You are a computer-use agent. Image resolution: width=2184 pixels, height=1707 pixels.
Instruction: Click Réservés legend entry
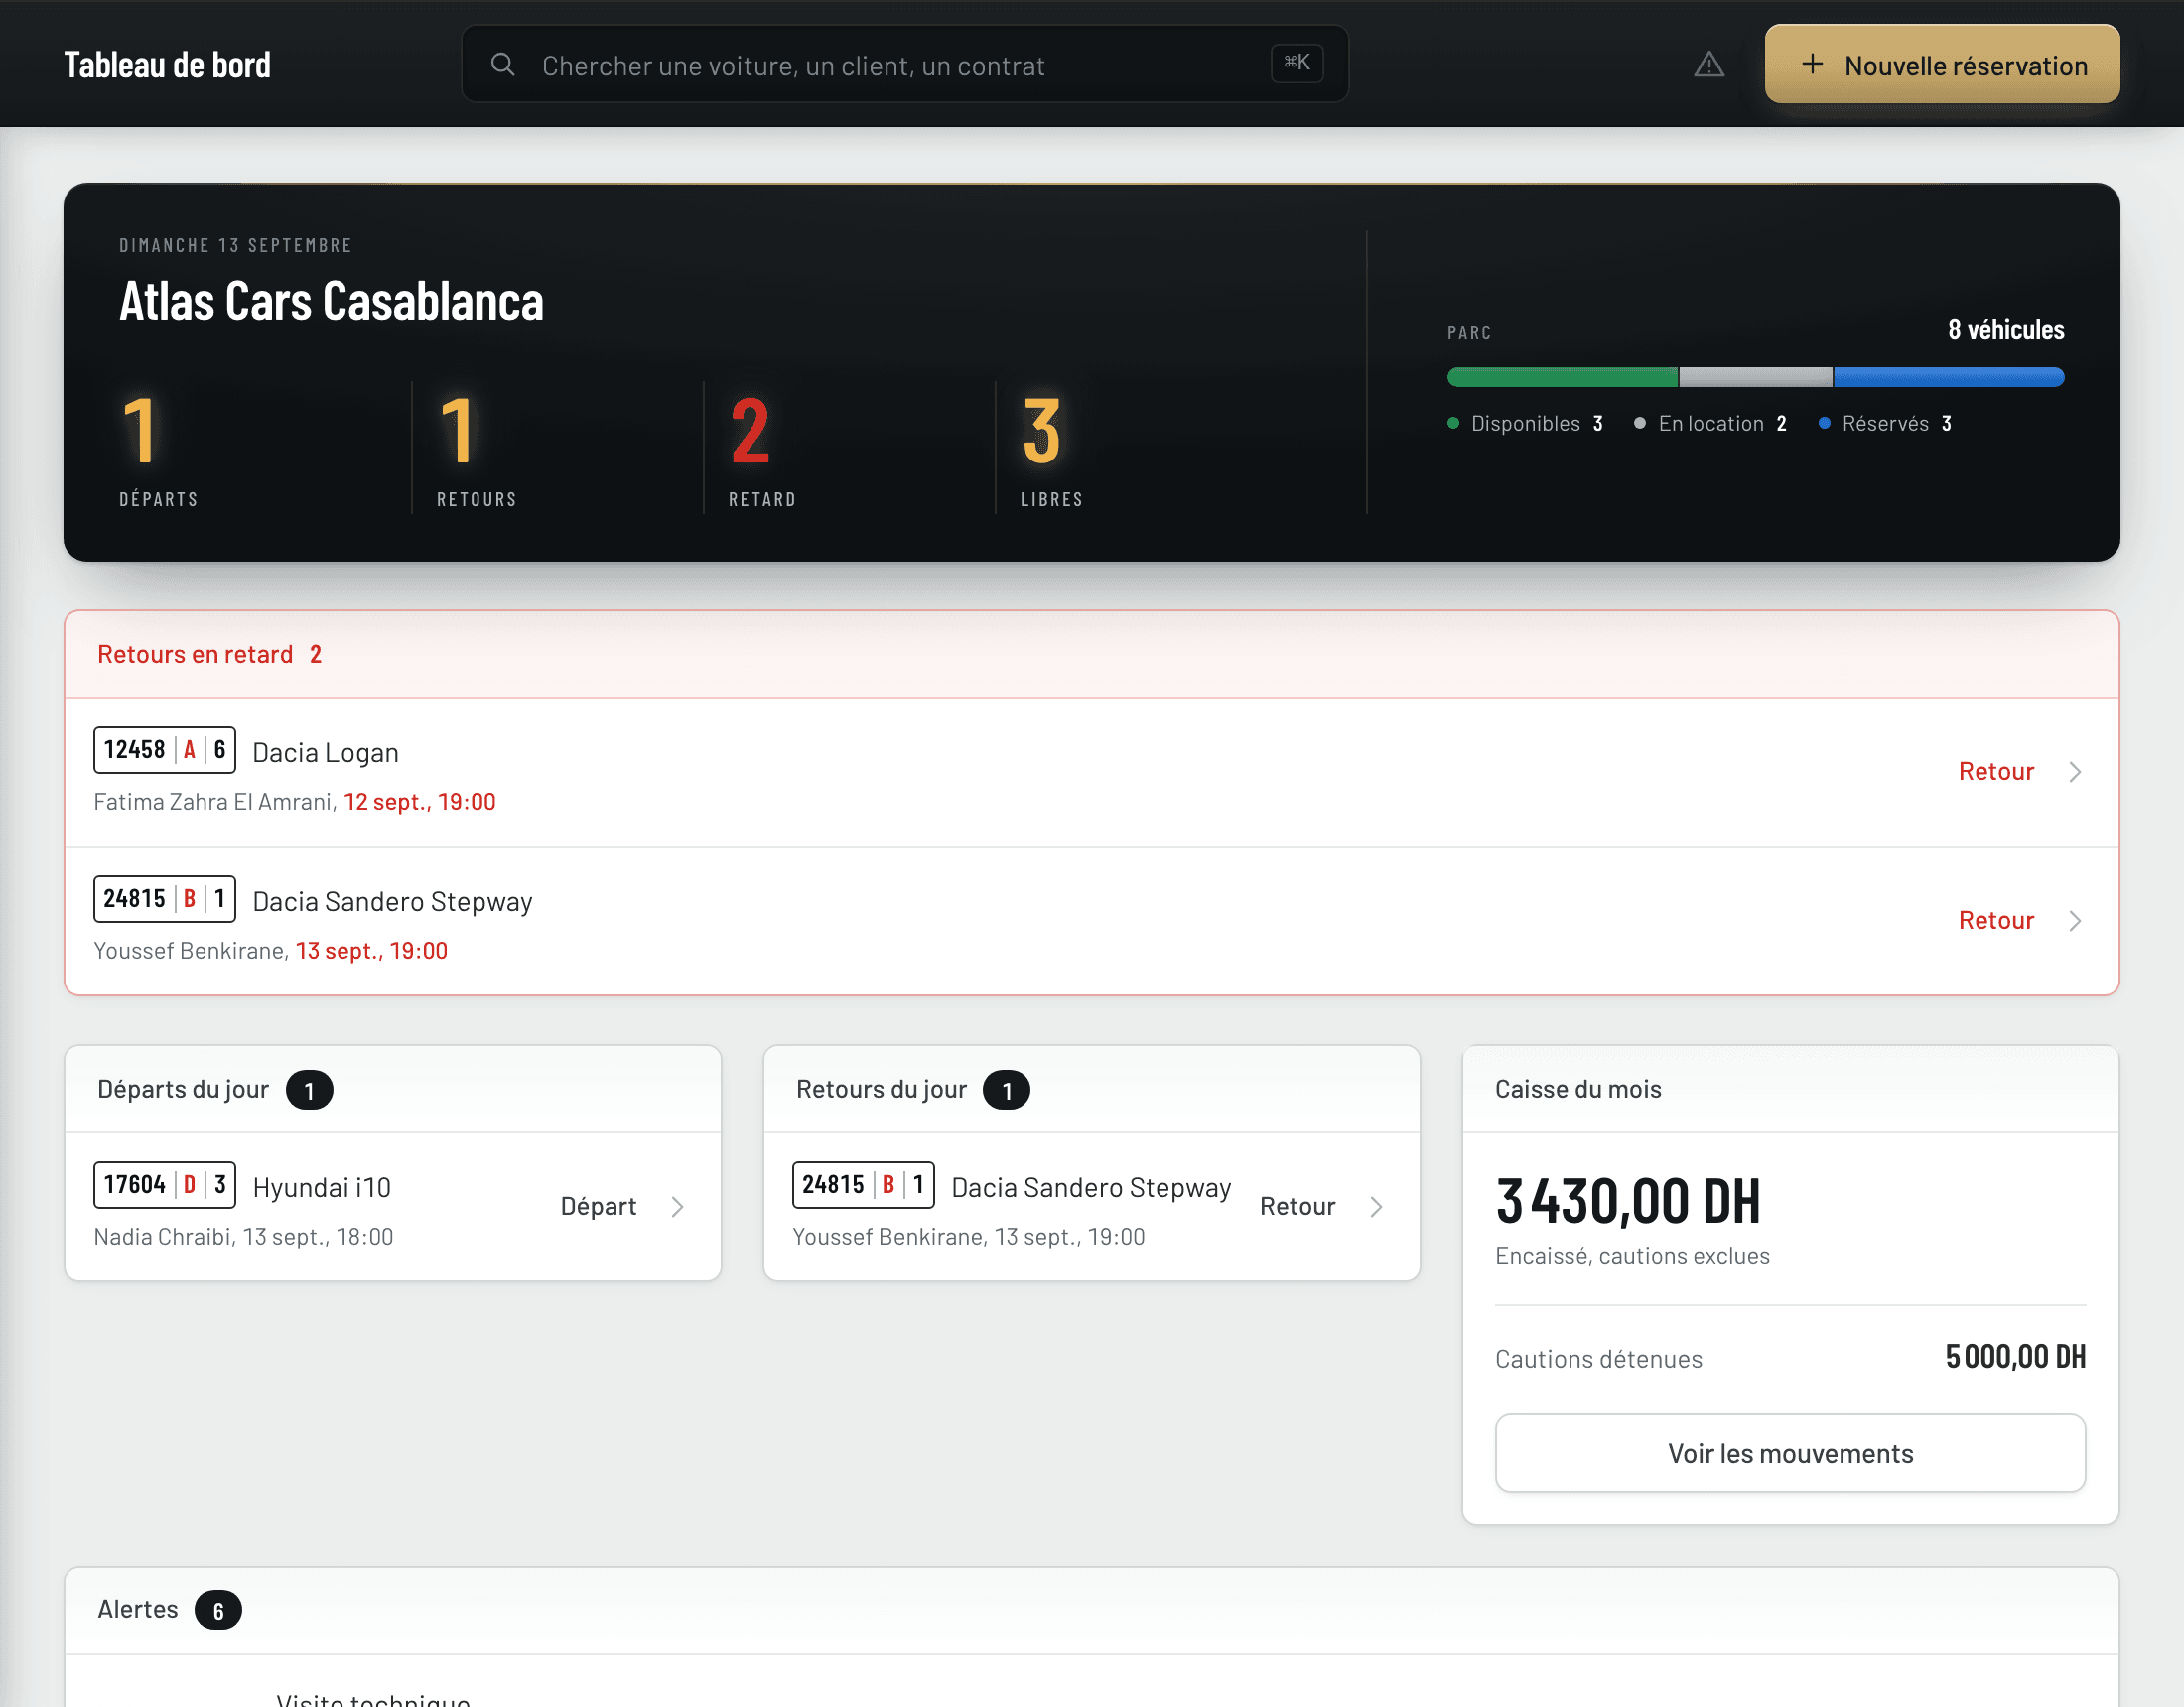pos(1885,424)
